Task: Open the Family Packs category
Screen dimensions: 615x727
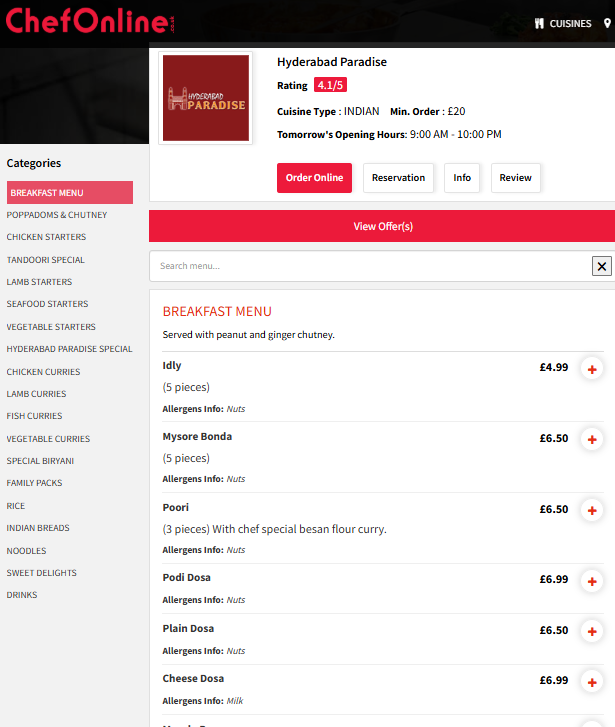Action: [x=34, y=483]
